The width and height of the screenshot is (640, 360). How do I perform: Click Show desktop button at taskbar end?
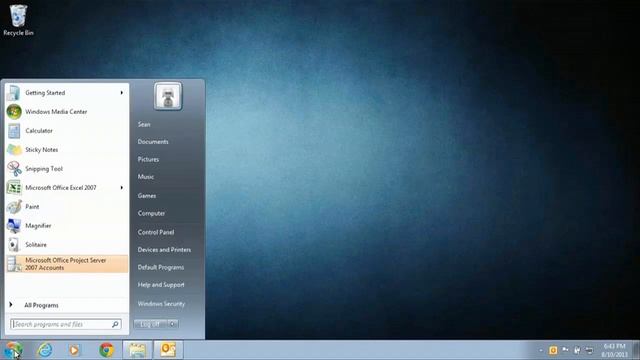pyautogui.click(x=636, y=350)
